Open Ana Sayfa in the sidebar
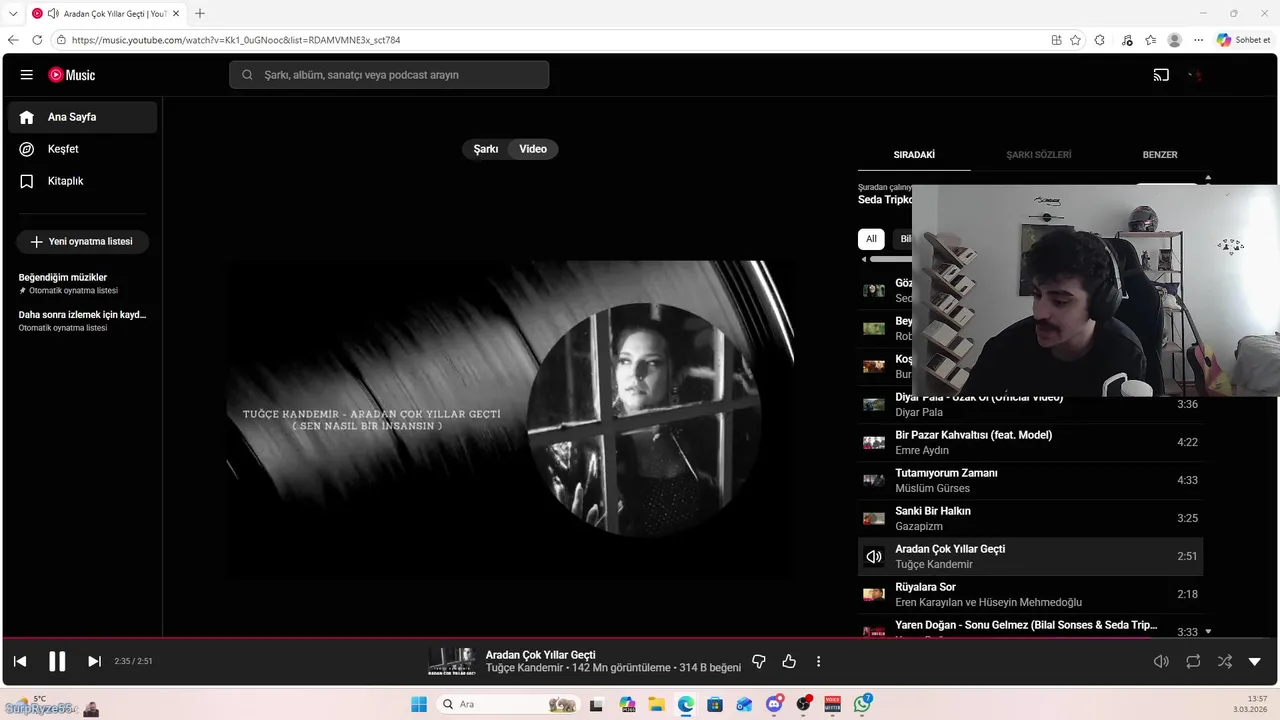 (x=84, y=117)
